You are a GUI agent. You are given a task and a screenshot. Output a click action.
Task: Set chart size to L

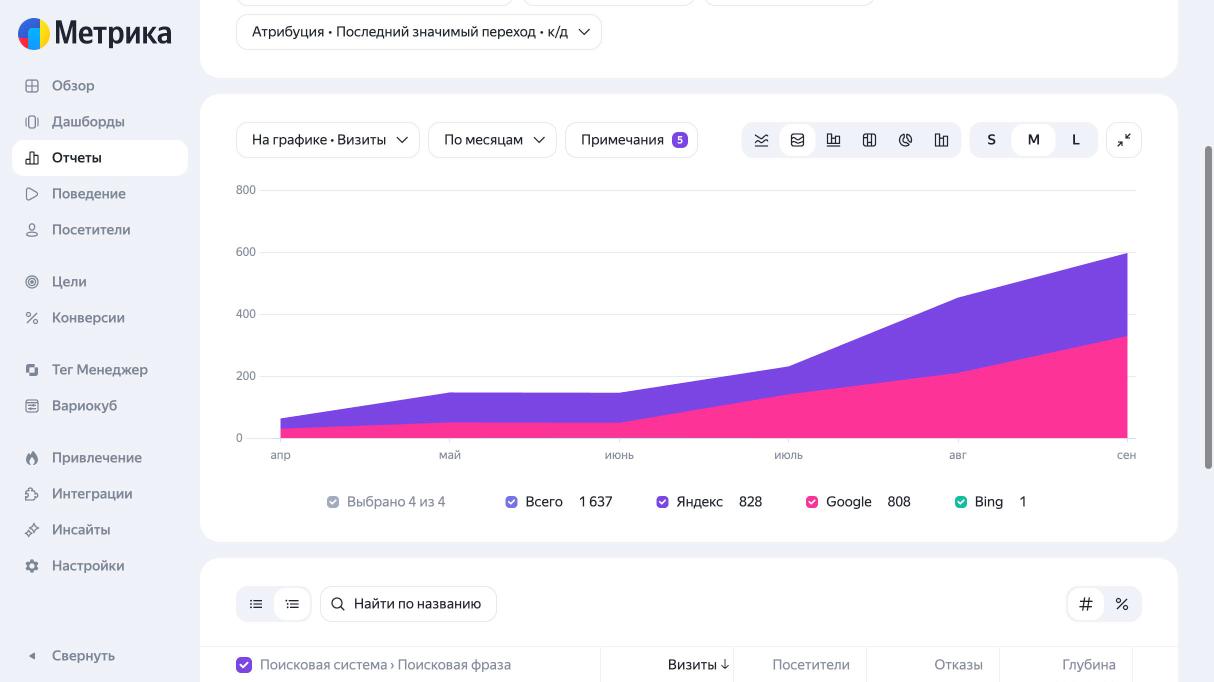pyautogui.click(x=1076, y=140)
